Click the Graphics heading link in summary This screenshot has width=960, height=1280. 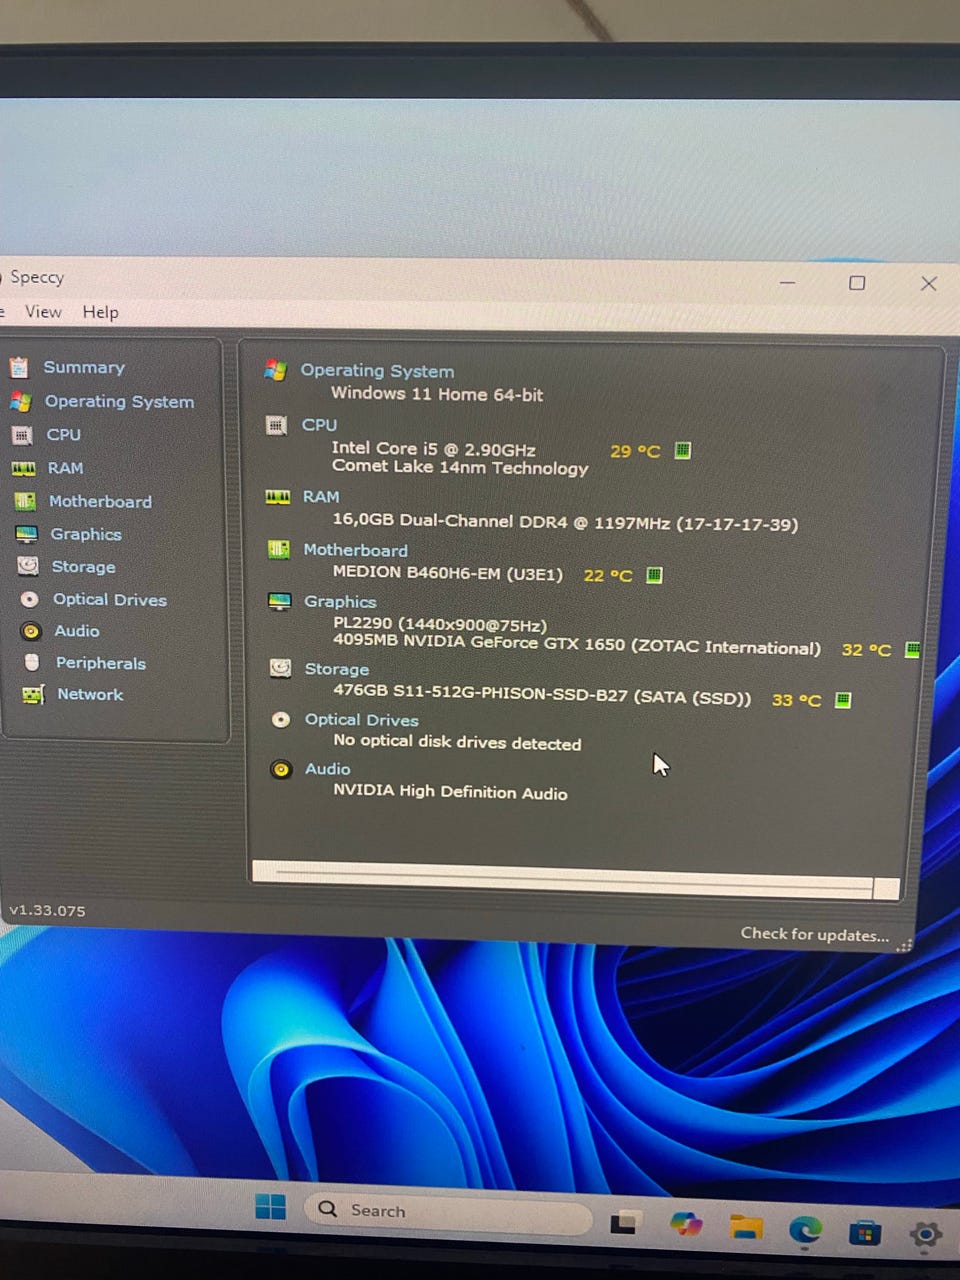coord(340,602)
